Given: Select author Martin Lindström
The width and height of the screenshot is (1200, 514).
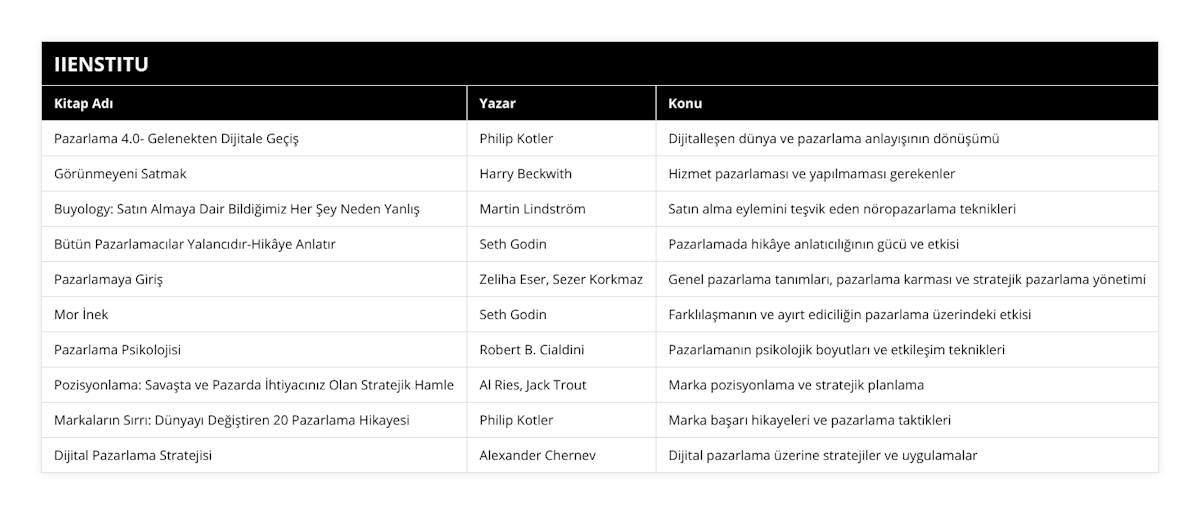Looking at the screenshot, I should pos(532,209).
